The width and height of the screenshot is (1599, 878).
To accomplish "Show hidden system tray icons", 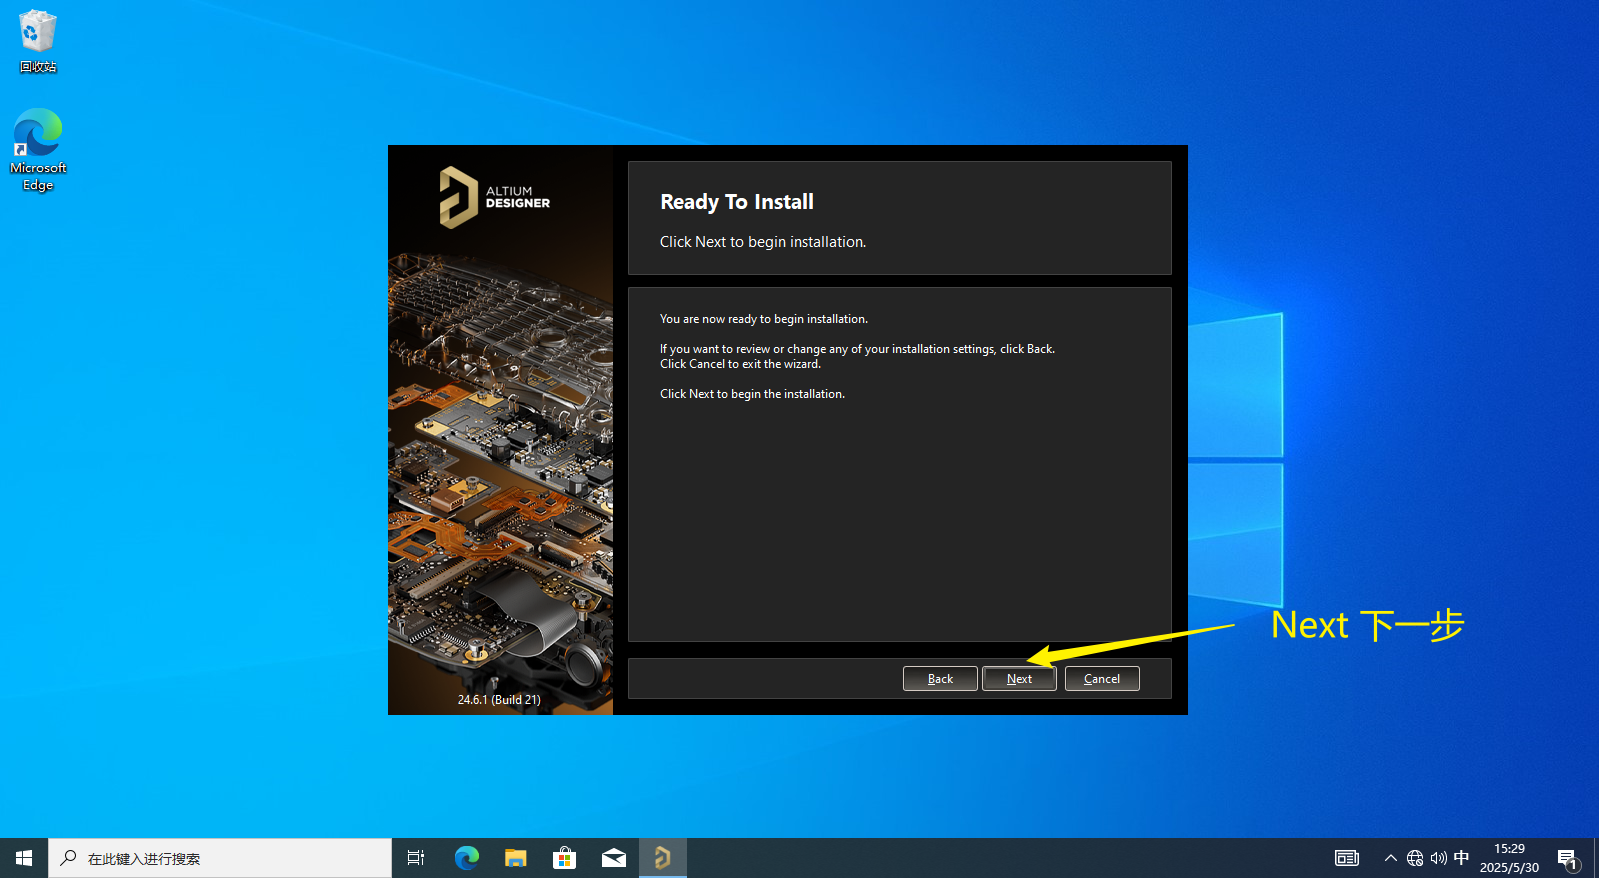I will (1390, 858).
